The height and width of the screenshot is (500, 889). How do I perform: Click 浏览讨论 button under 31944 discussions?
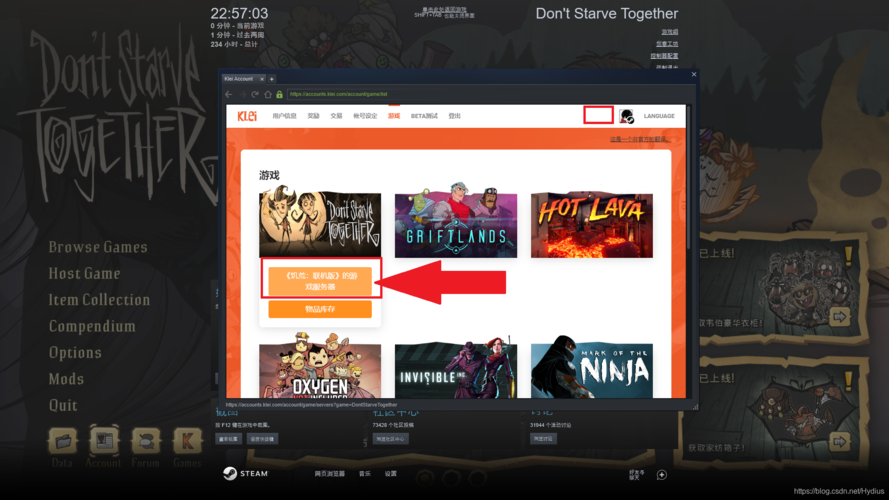coord(543,439)
